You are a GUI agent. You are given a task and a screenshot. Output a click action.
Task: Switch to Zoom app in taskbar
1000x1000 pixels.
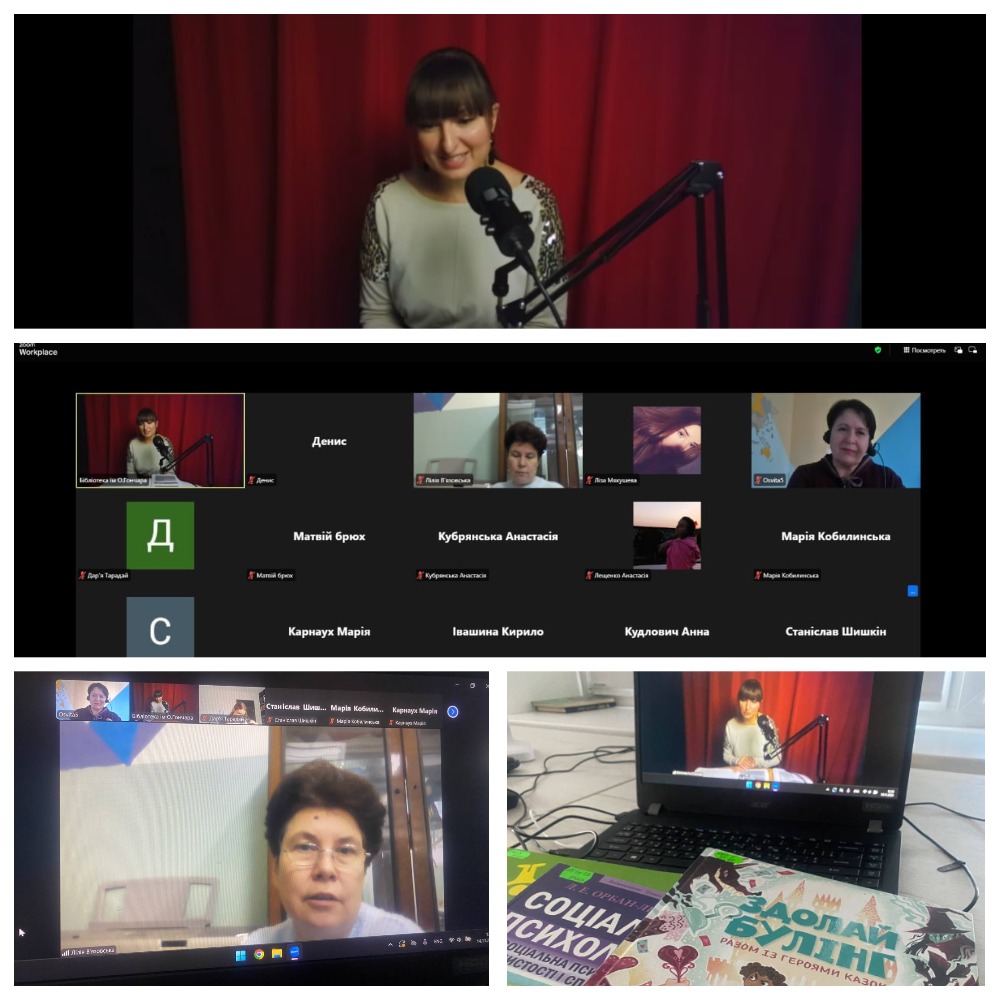295,954
